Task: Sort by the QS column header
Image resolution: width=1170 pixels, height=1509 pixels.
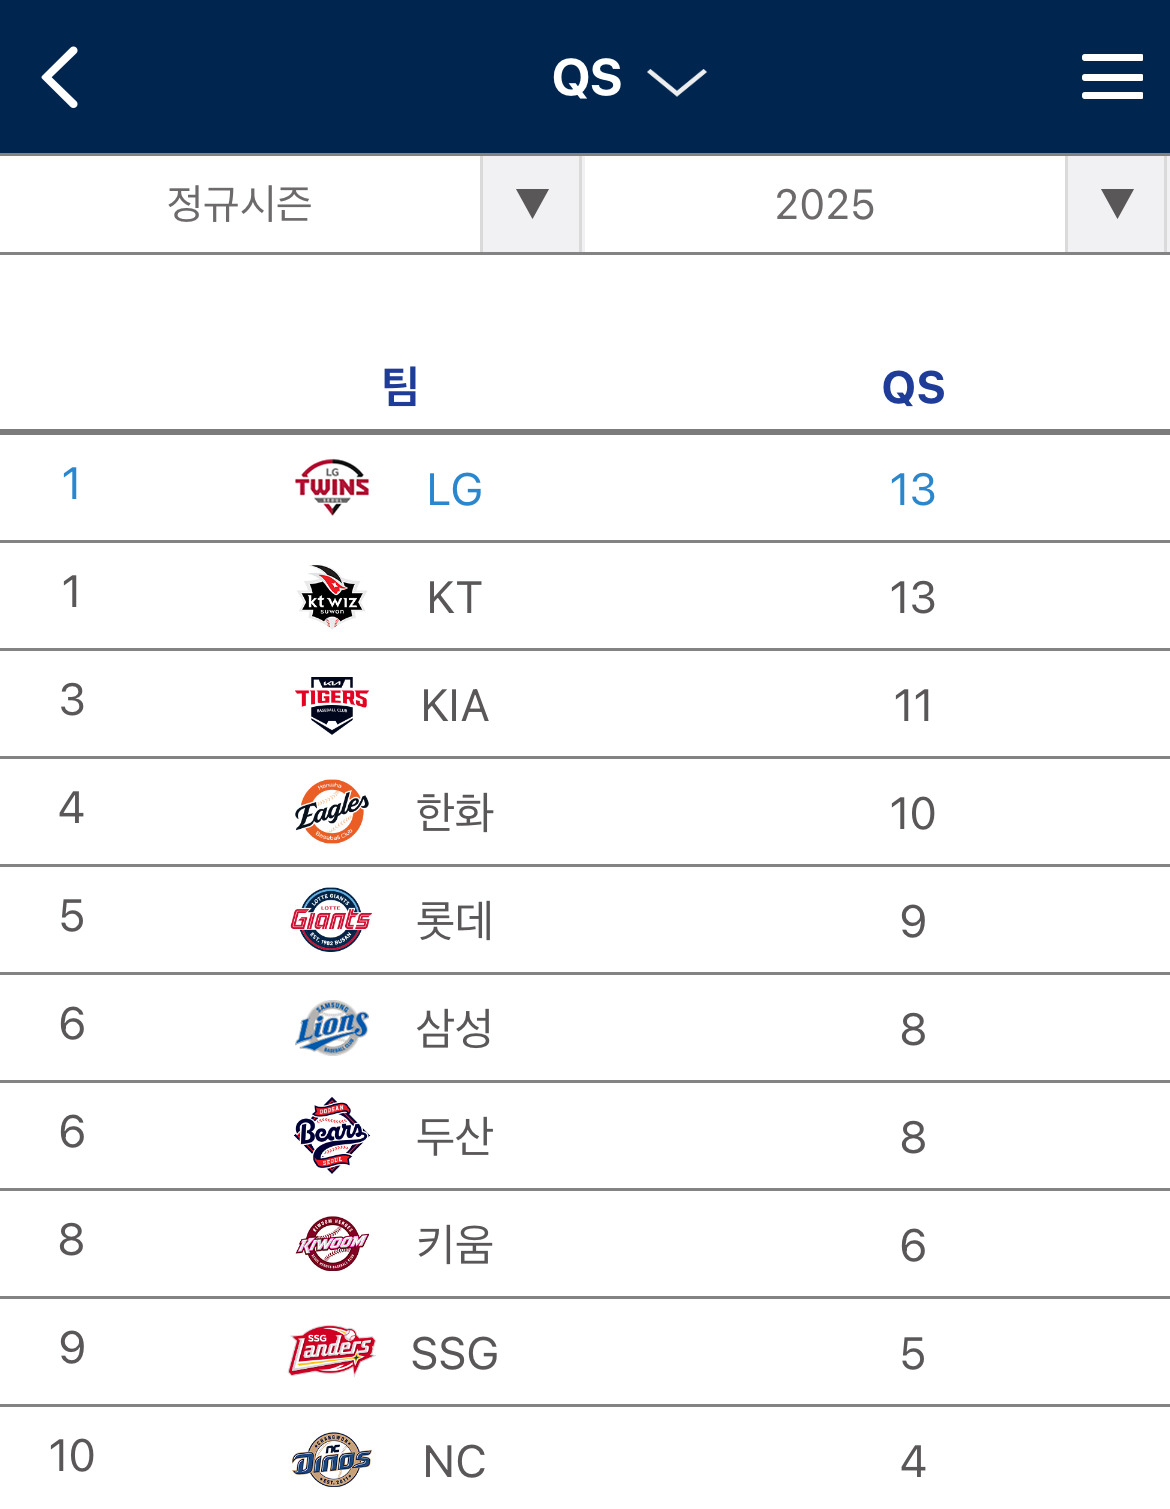Action: pyautogui.click(x=912, y=388)
